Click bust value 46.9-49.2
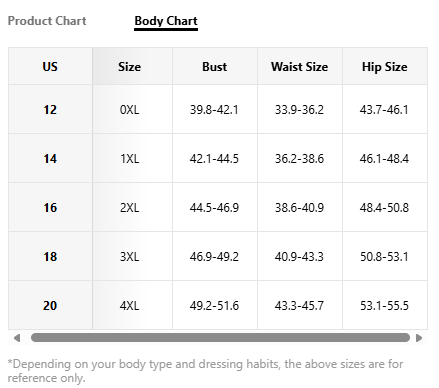The image size is (439, 388). [x=215, y=256]
